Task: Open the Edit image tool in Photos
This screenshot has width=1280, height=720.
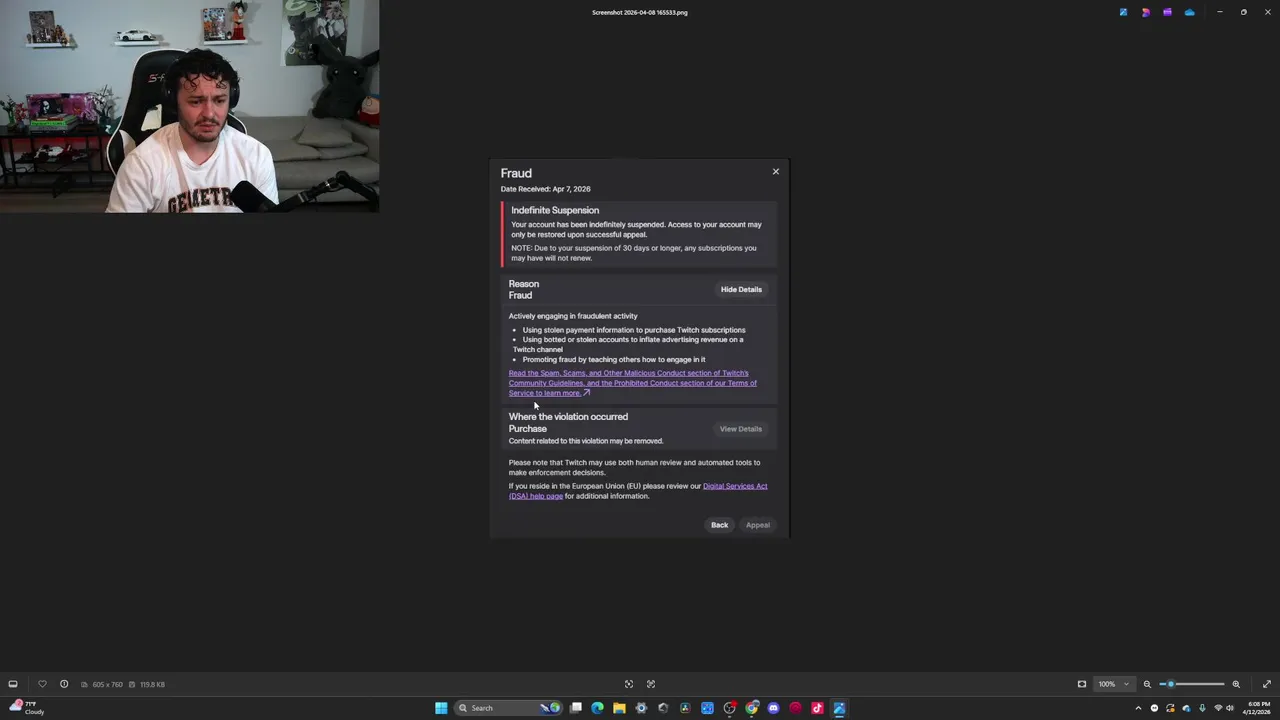Action: (x=1123, y=12)
